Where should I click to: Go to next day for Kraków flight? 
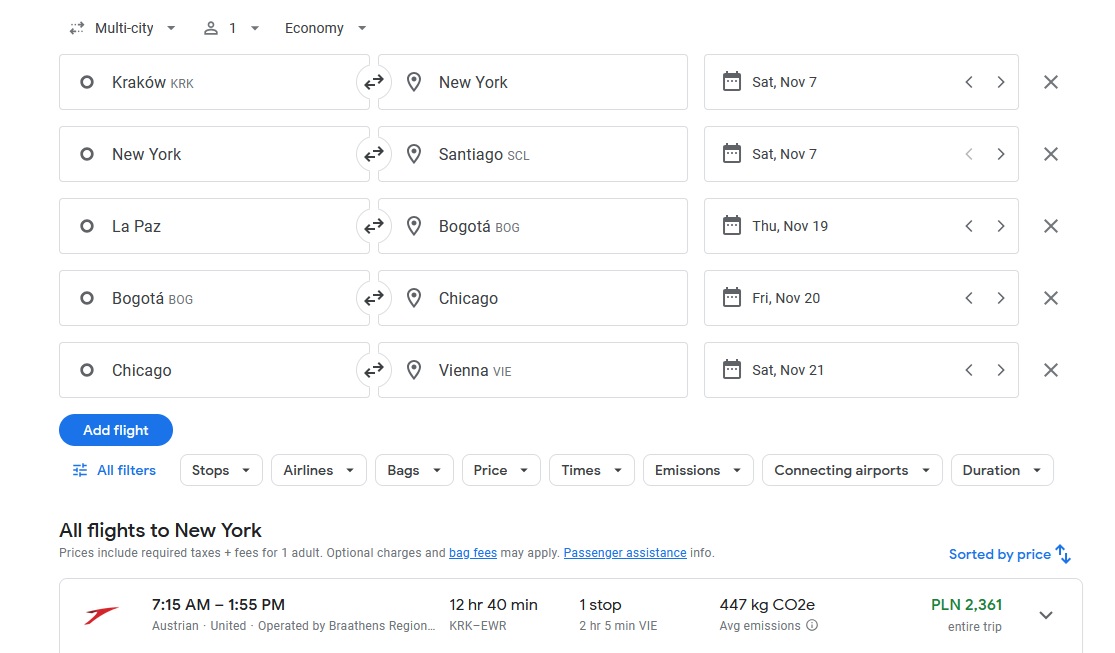1001,83
